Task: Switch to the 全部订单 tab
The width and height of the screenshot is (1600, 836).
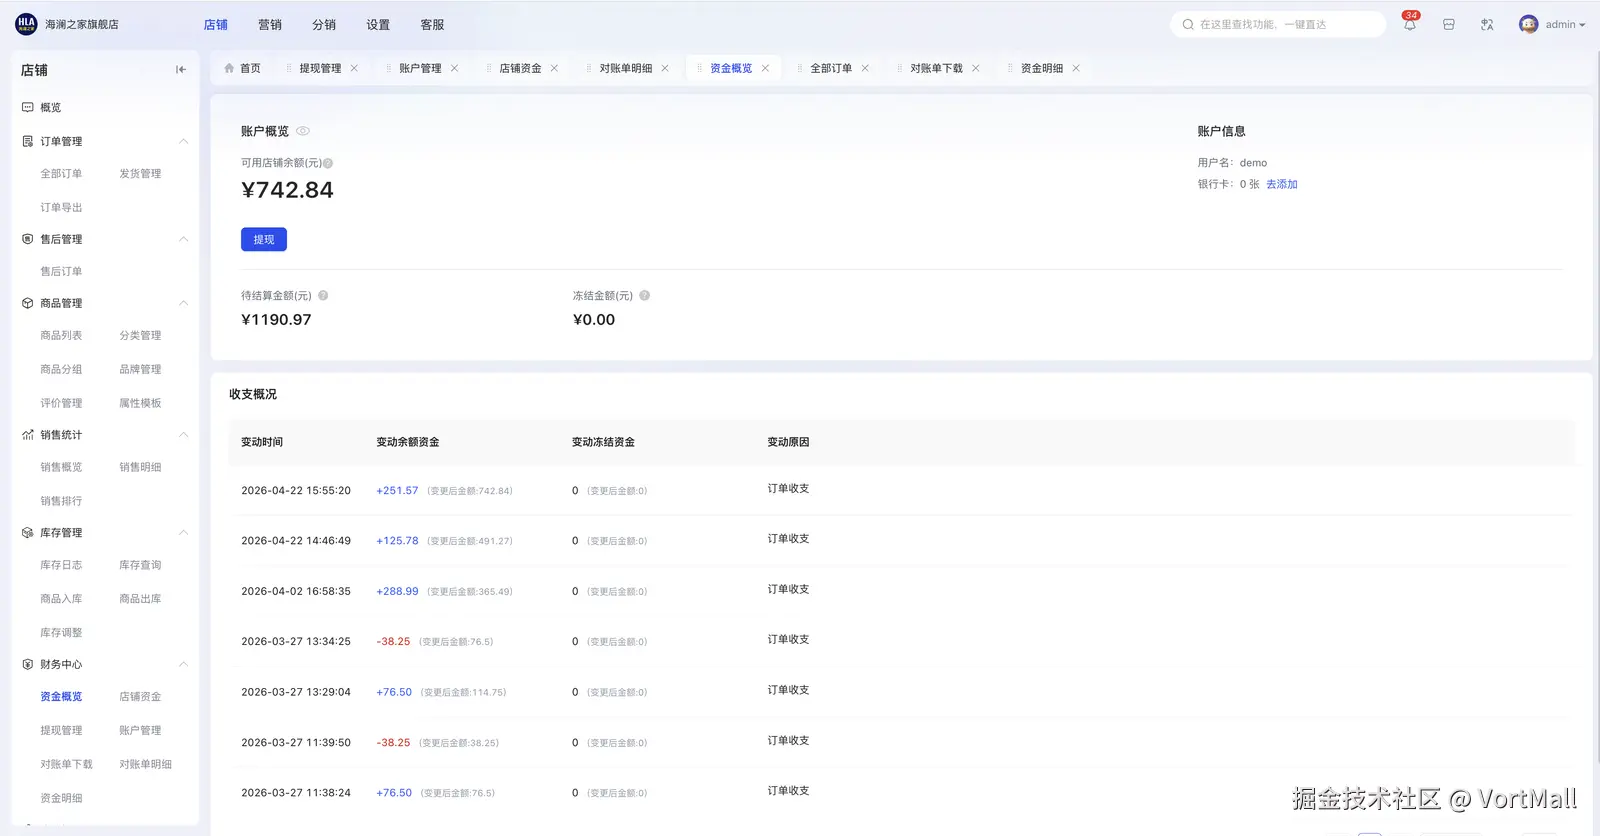Action: (831, 68)
